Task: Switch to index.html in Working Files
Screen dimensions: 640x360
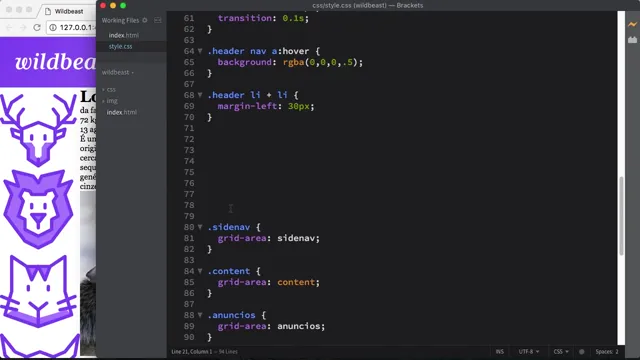Action: (x=124, y=35)
